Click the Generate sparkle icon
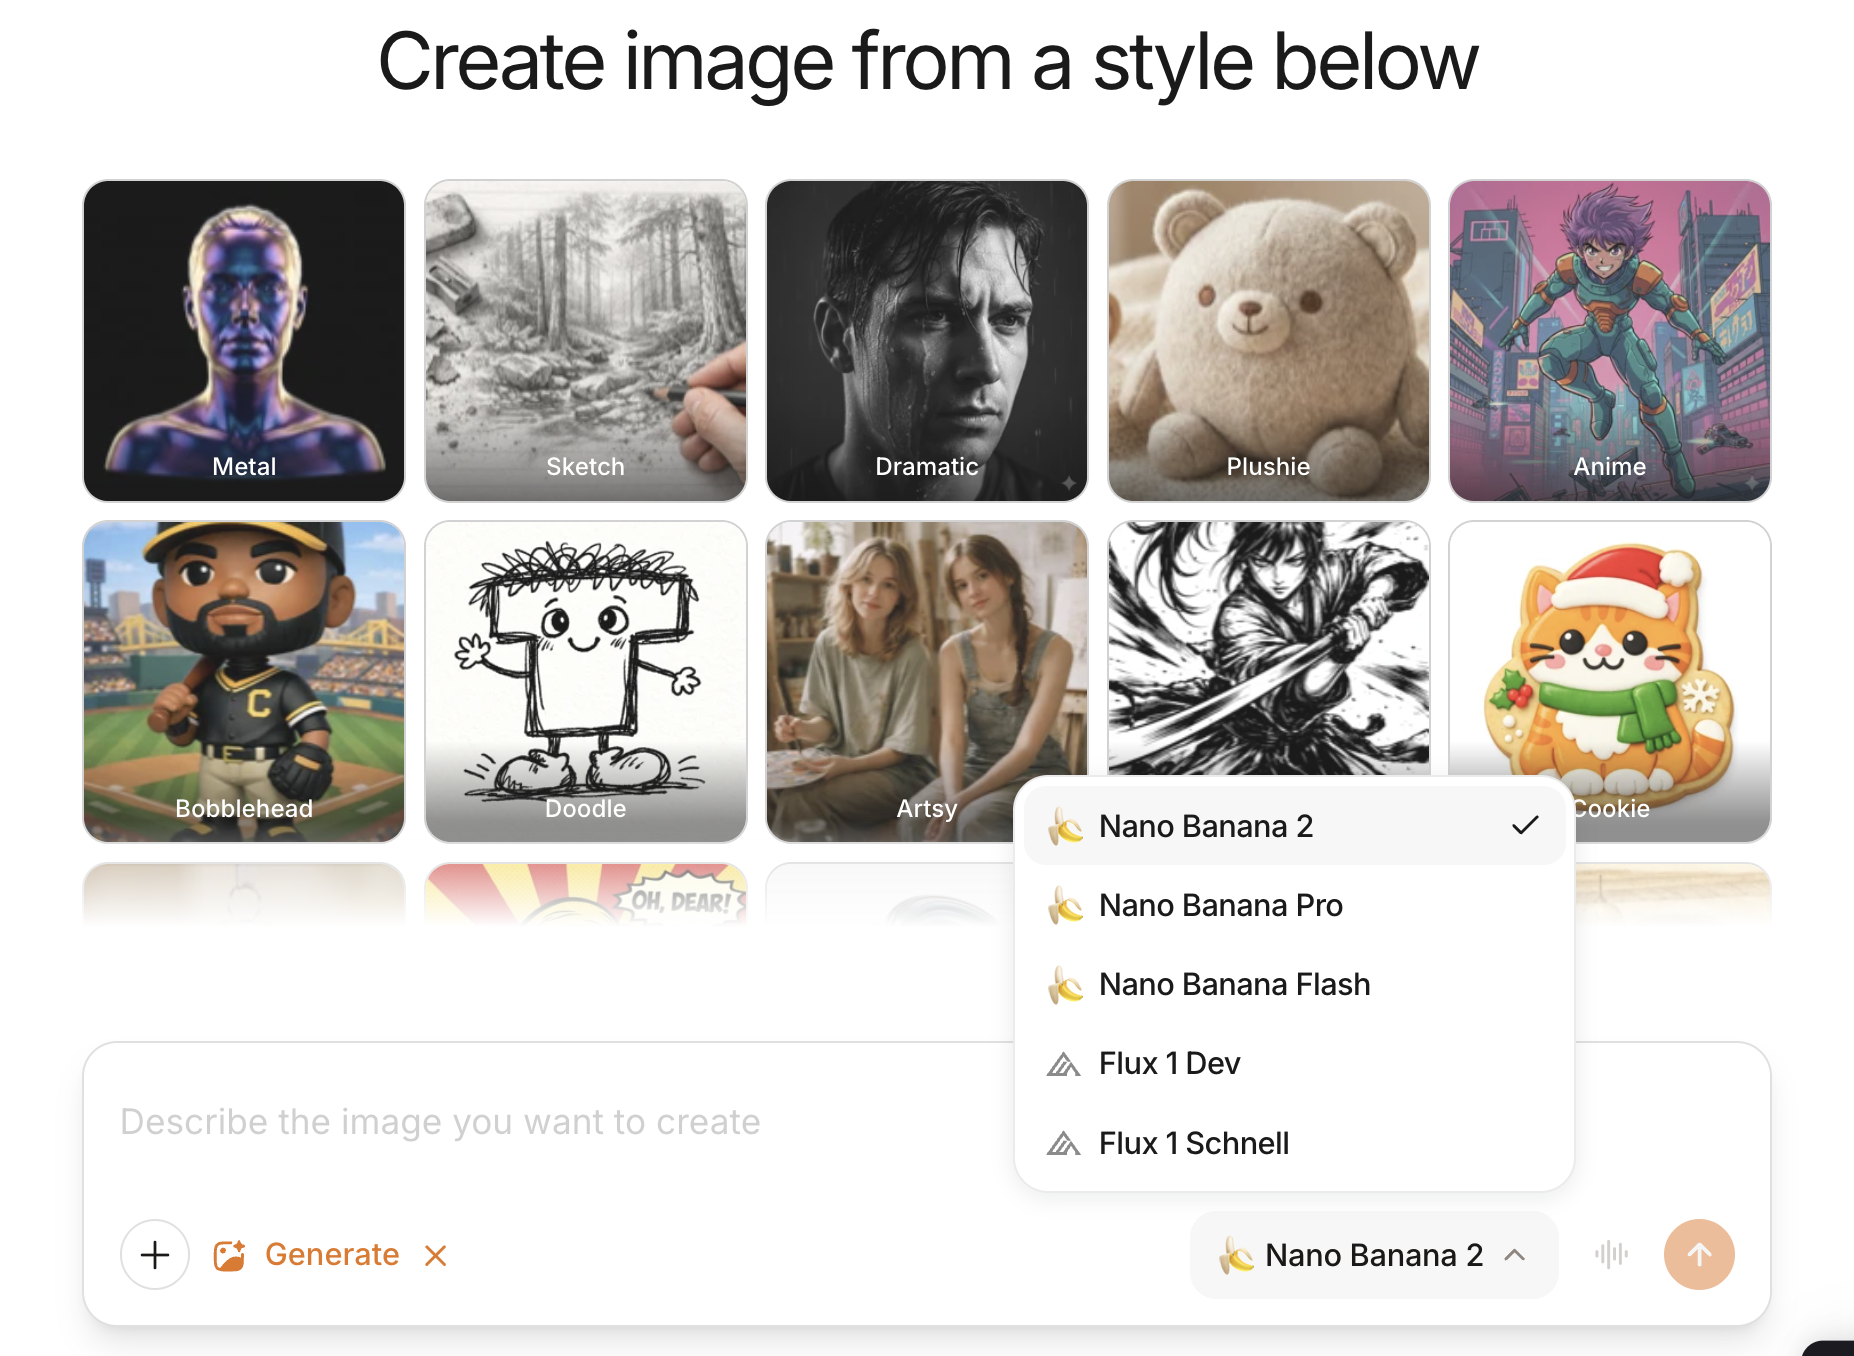Screen dimensions: 1854x1356 (x=231, y=1254)
